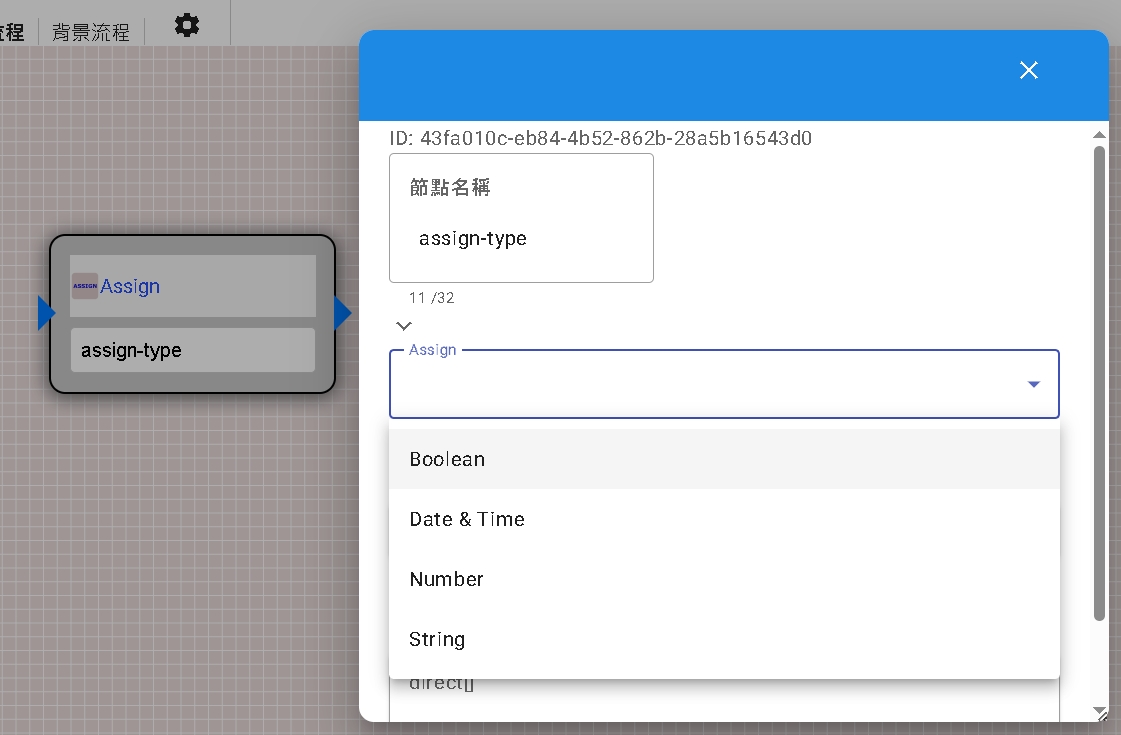The height and width of the screenshot is (735, 1121).
Task: Click the Assign node's left input port
Action: [x=45, y=313]
